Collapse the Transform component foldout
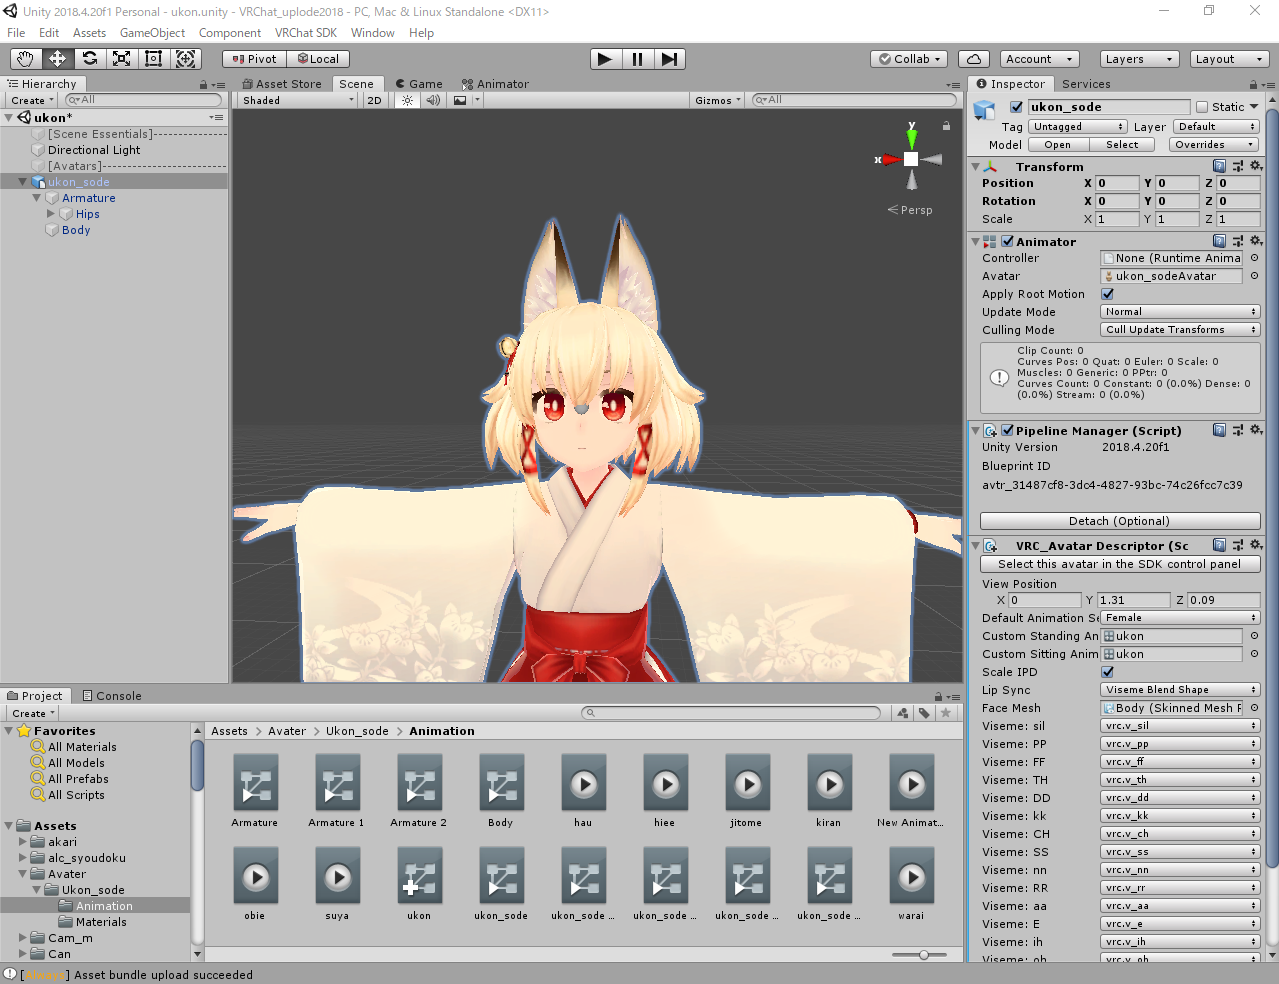The height and width of the screenshot is (984, 1279). click(x=976, y=166)
